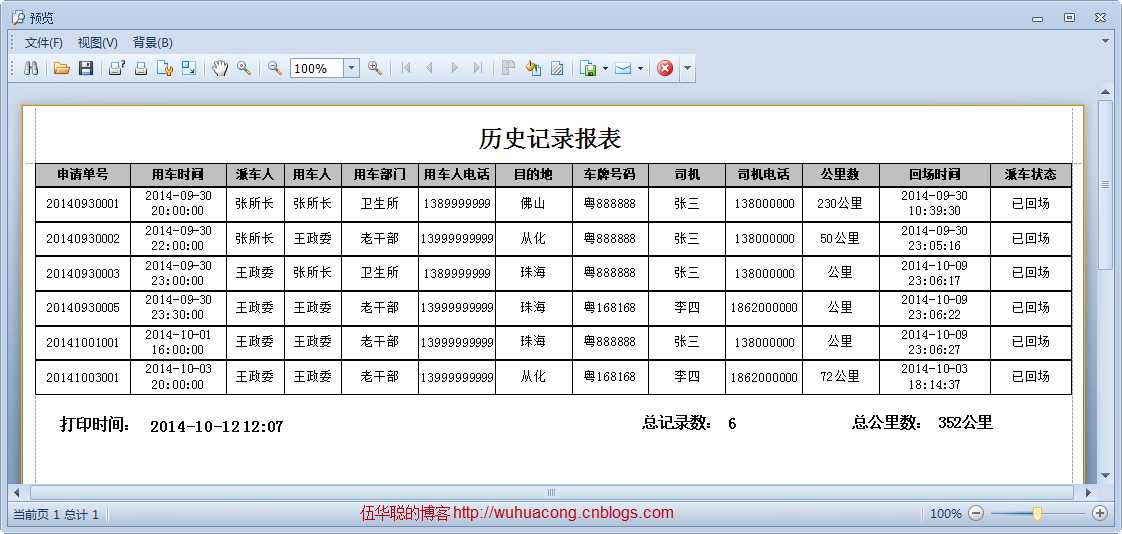Screen dimensions: 1122x534
Task: Click the toolbar Zoom Out magnifier
Action: point(275,69)
